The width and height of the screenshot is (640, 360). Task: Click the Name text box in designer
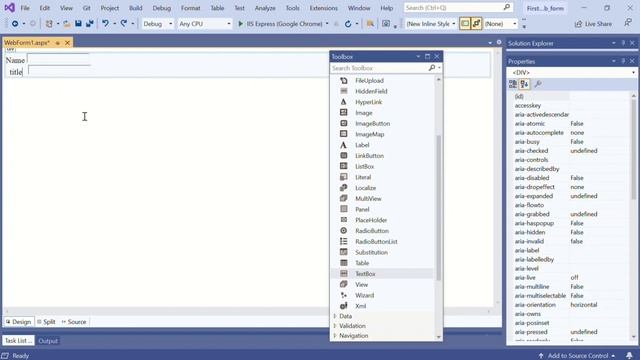point(58,60)
